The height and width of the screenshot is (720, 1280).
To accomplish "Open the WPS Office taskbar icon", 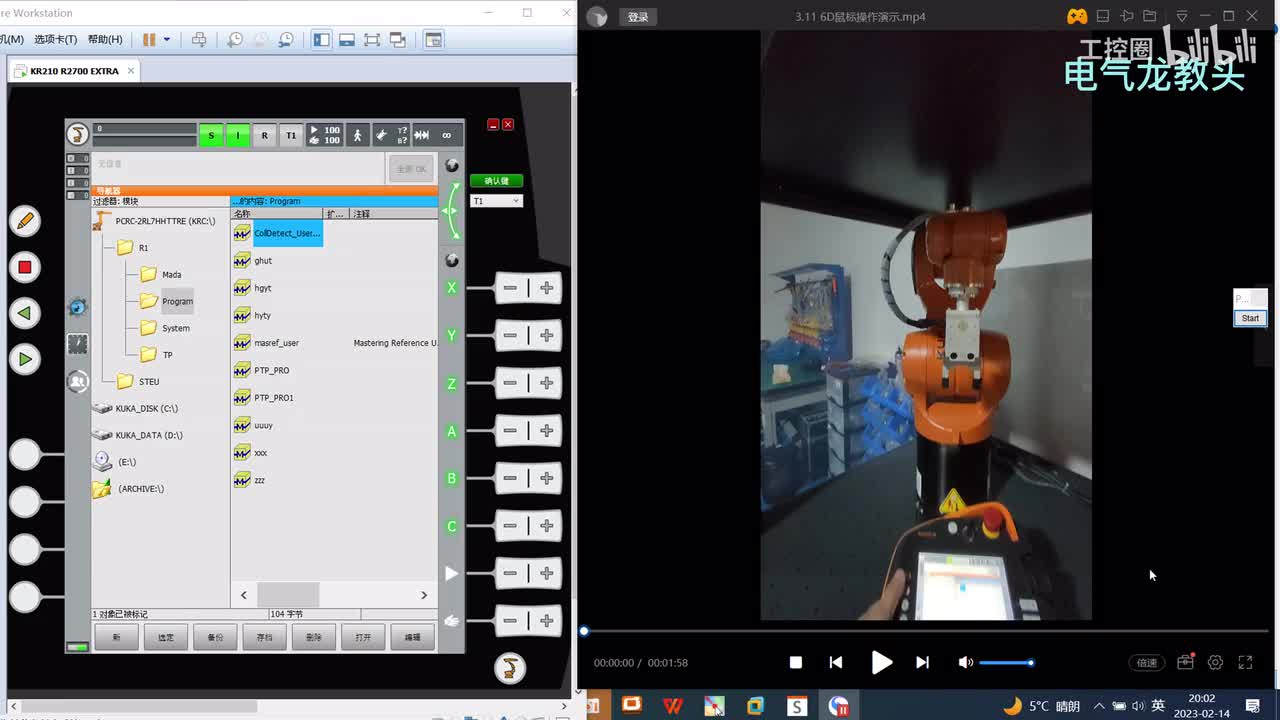I will pyautogui.click(x=672, y=706).
